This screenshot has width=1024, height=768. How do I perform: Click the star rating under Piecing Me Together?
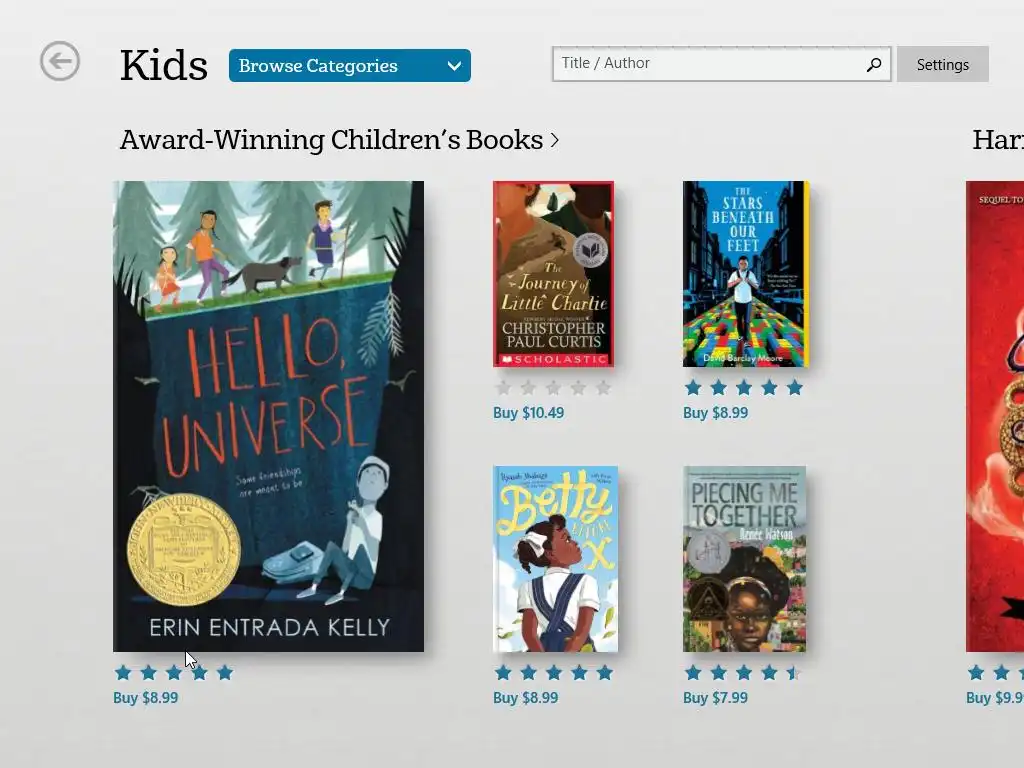[x=743, y=672]
